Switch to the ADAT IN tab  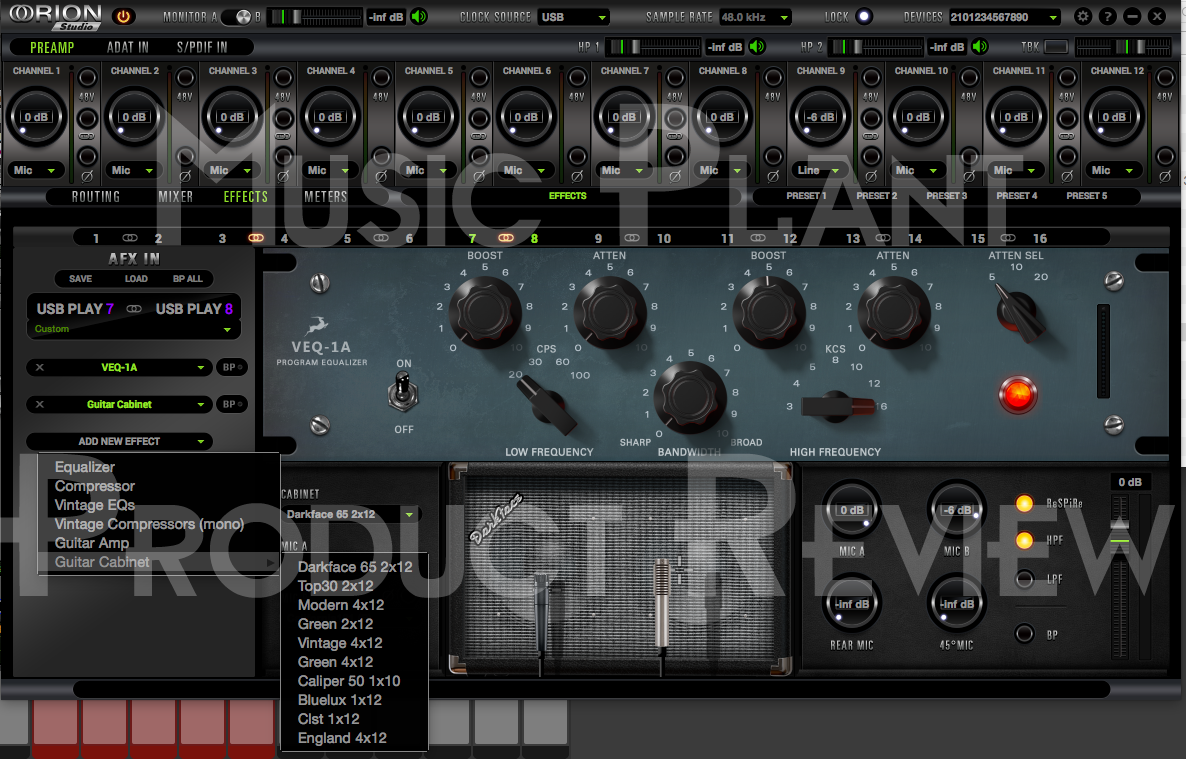pos(128,48)
